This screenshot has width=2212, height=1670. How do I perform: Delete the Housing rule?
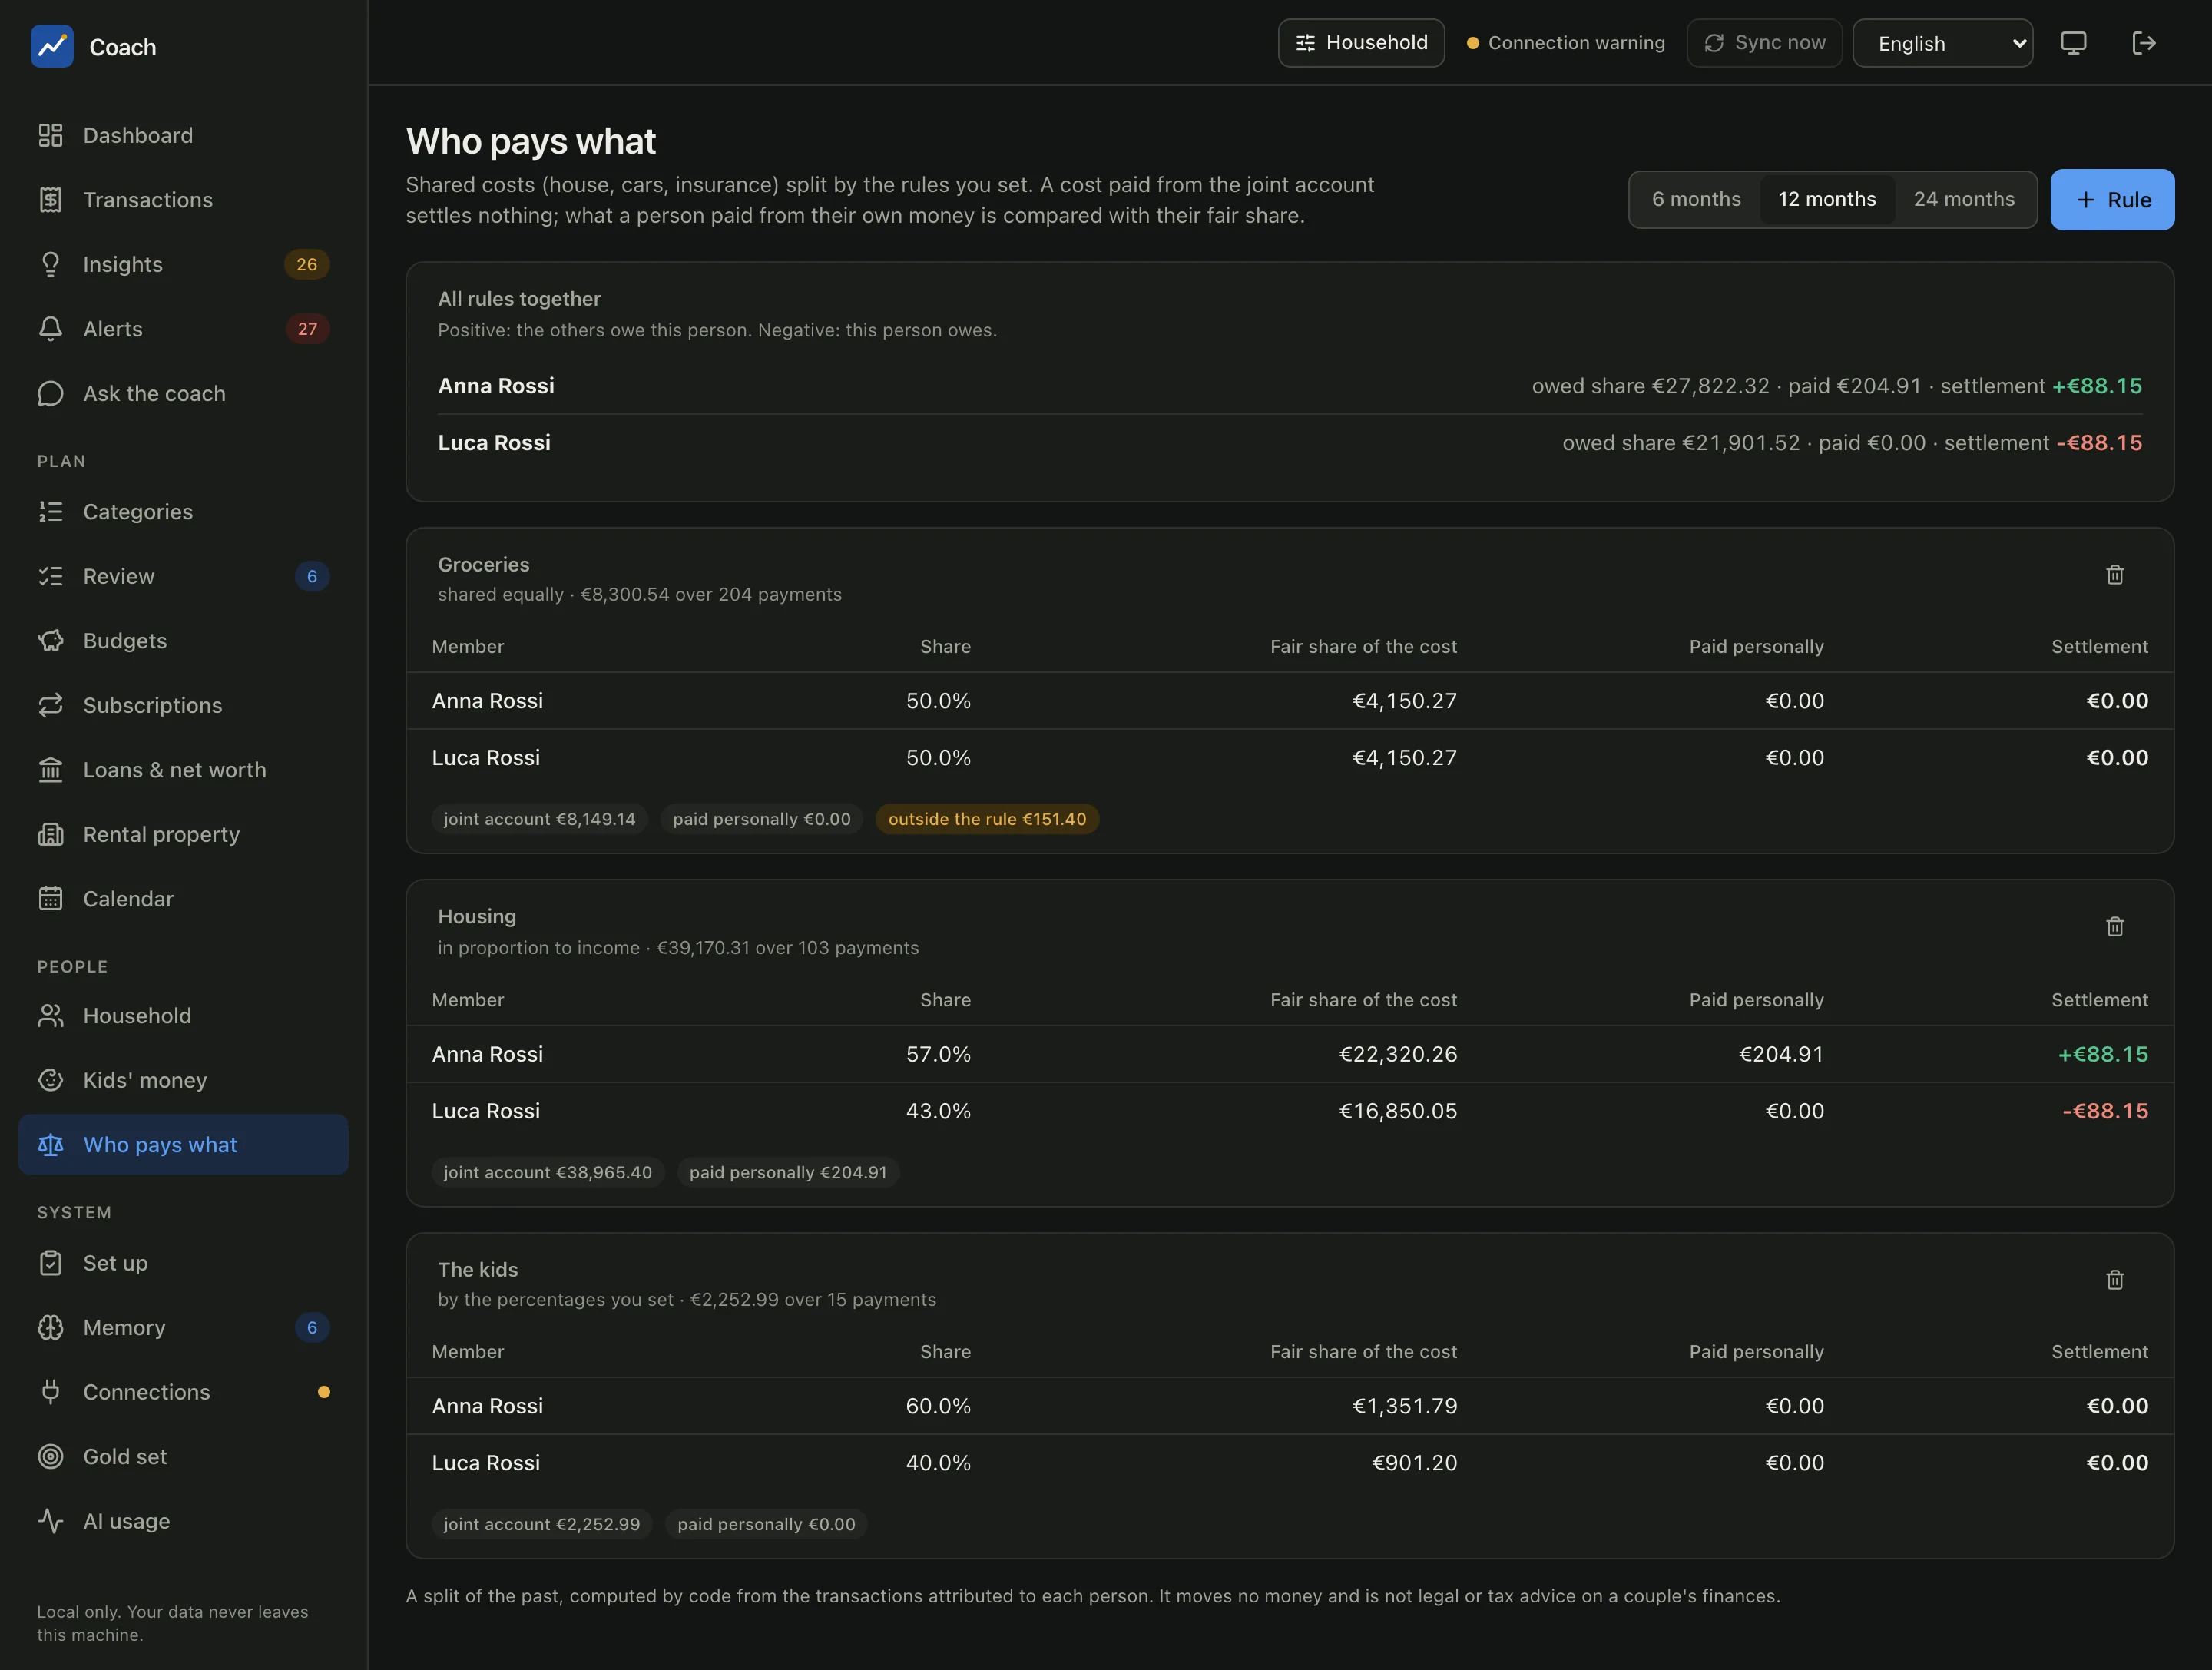(x=2115, y=927)
